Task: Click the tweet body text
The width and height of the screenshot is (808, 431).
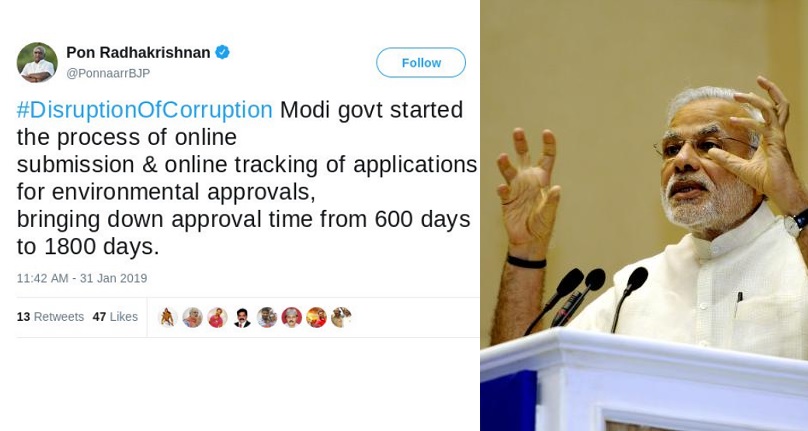Action: tap(246, 178)
